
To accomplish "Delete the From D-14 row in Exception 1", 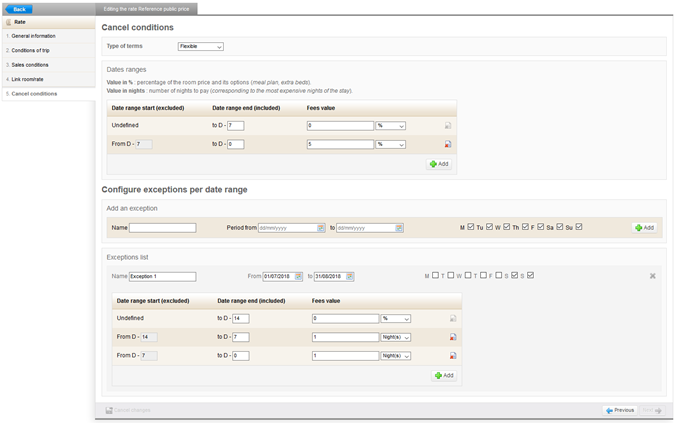I will point(453,337).
